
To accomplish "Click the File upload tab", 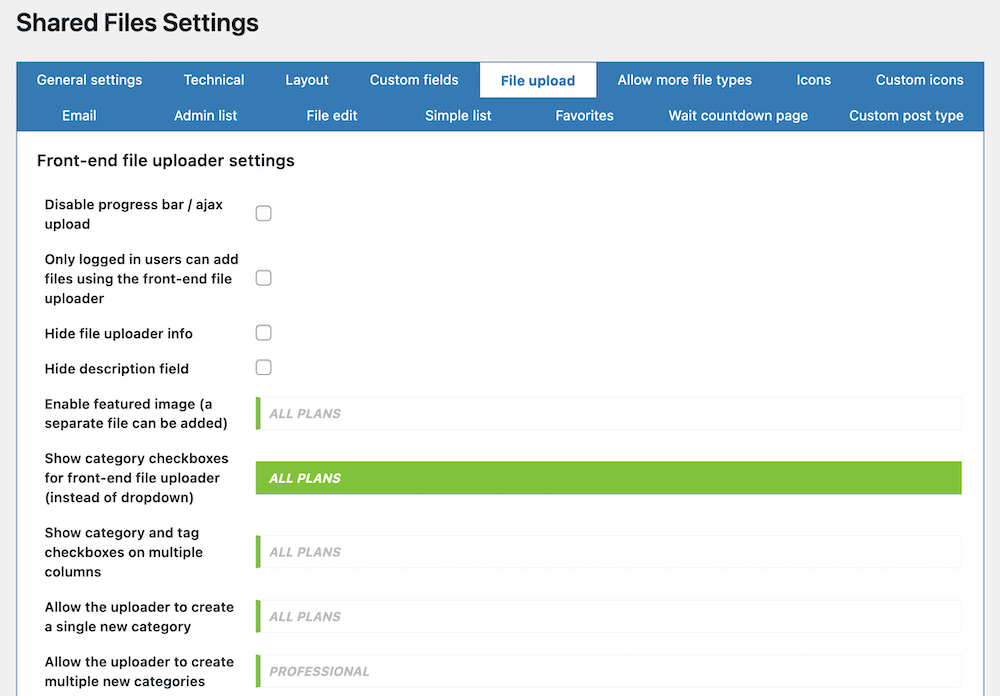I will [538, 80].
